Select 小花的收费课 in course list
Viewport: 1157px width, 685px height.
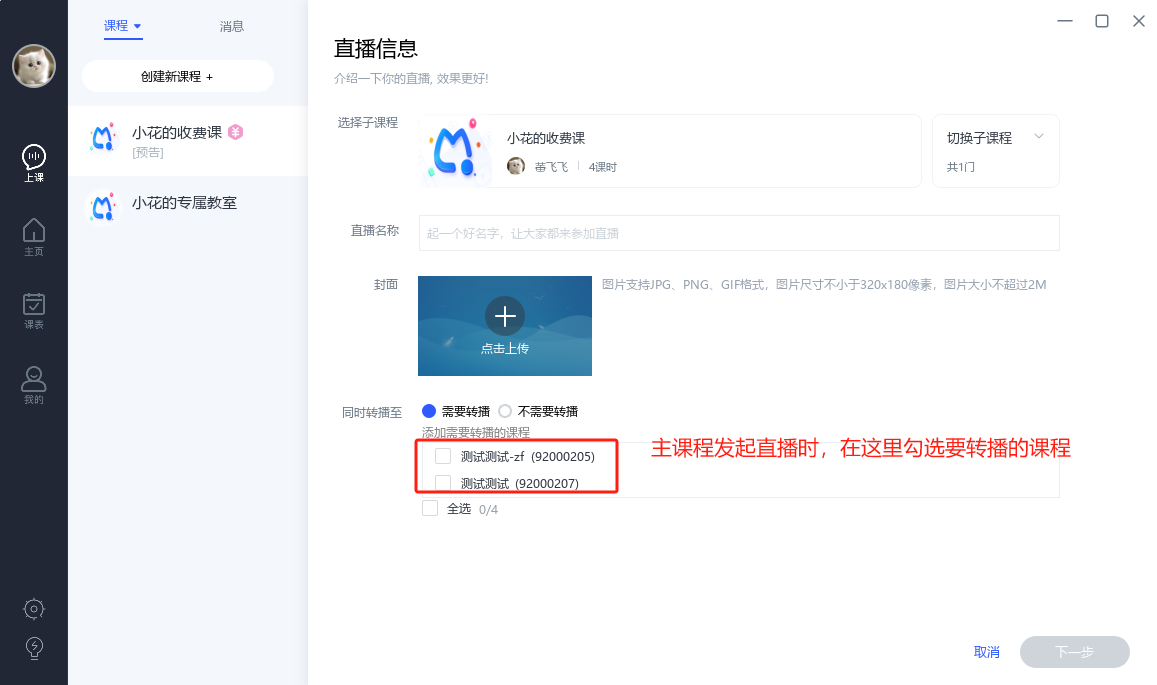coord(187,141)
